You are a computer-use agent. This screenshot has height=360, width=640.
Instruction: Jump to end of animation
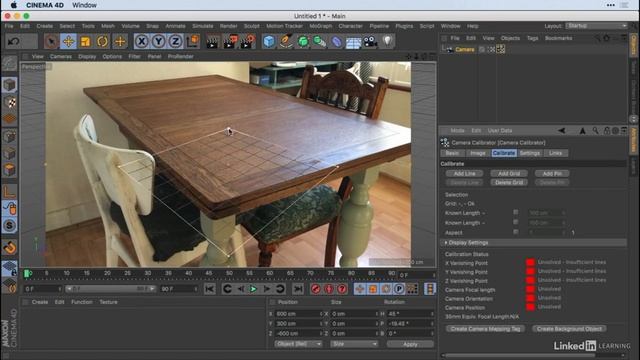click(298, 289)
